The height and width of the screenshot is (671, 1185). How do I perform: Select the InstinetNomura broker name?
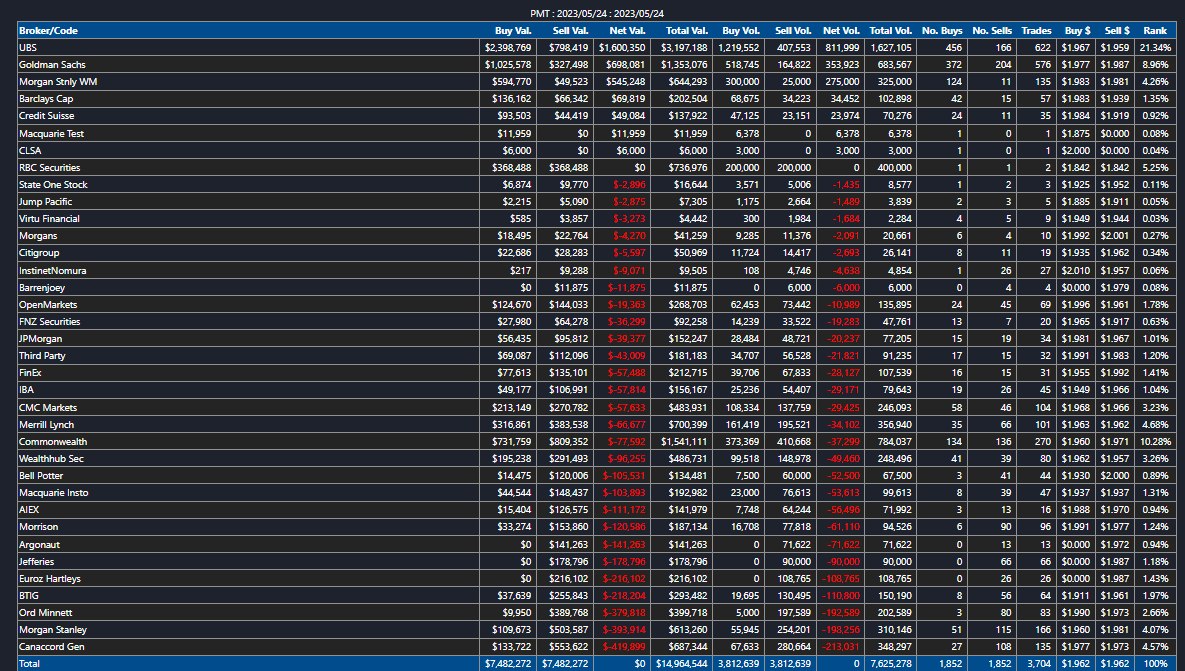[x=53, y=271]
